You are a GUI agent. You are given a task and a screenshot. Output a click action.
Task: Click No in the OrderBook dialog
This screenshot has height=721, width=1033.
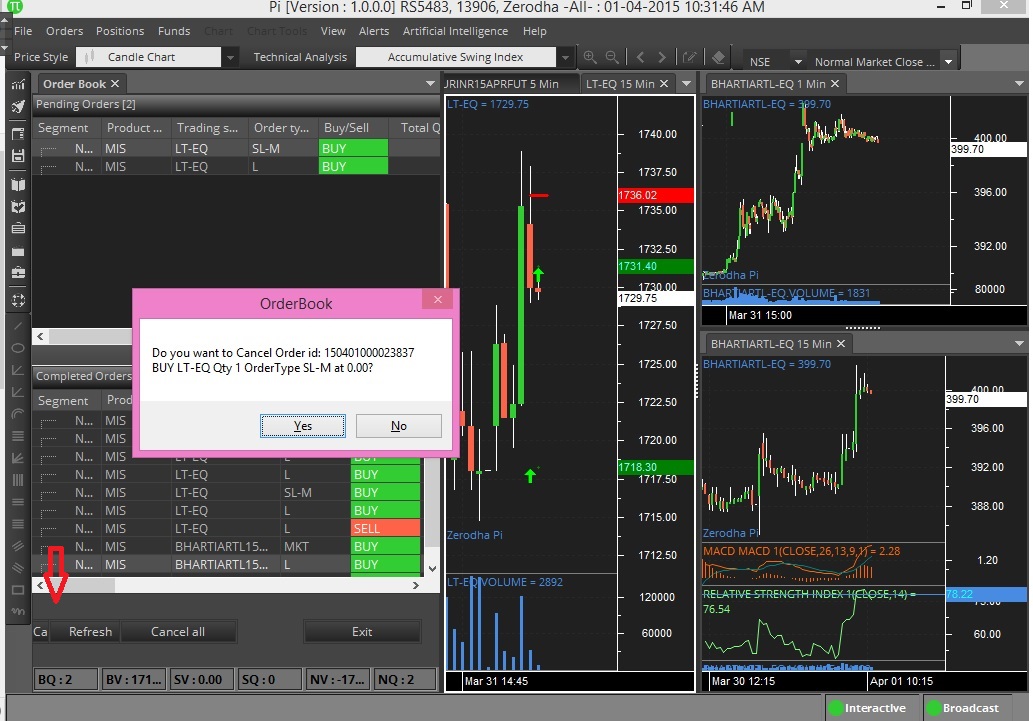pyautogui.click(x=399, y=426)
